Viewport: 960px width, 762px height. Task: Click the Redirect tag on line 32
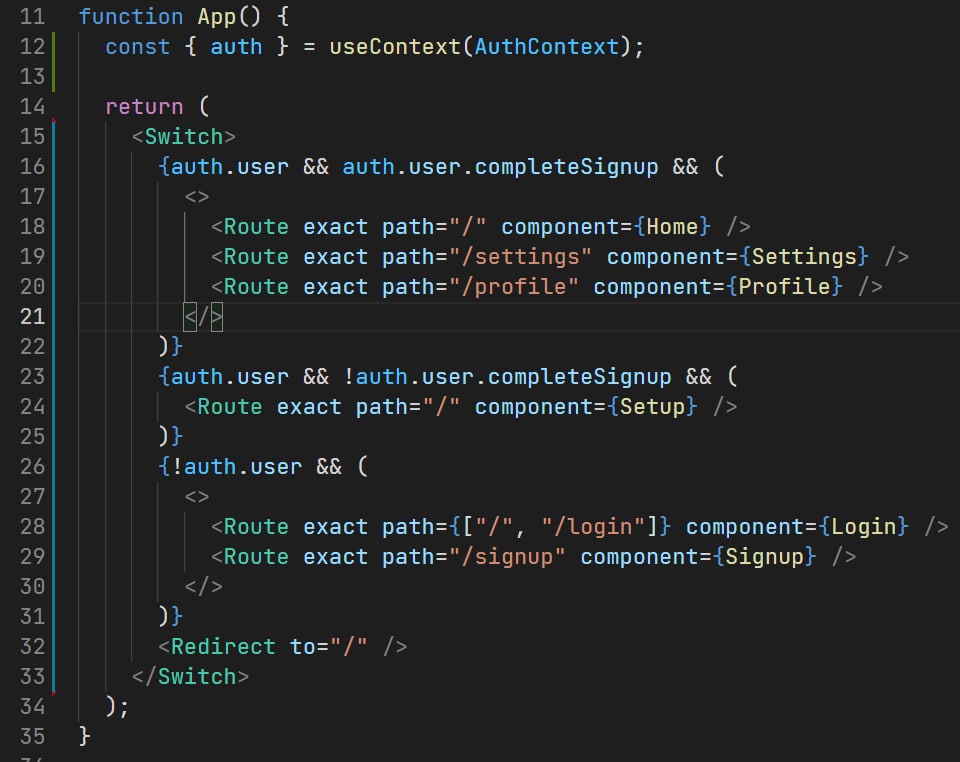pos(223,646)
